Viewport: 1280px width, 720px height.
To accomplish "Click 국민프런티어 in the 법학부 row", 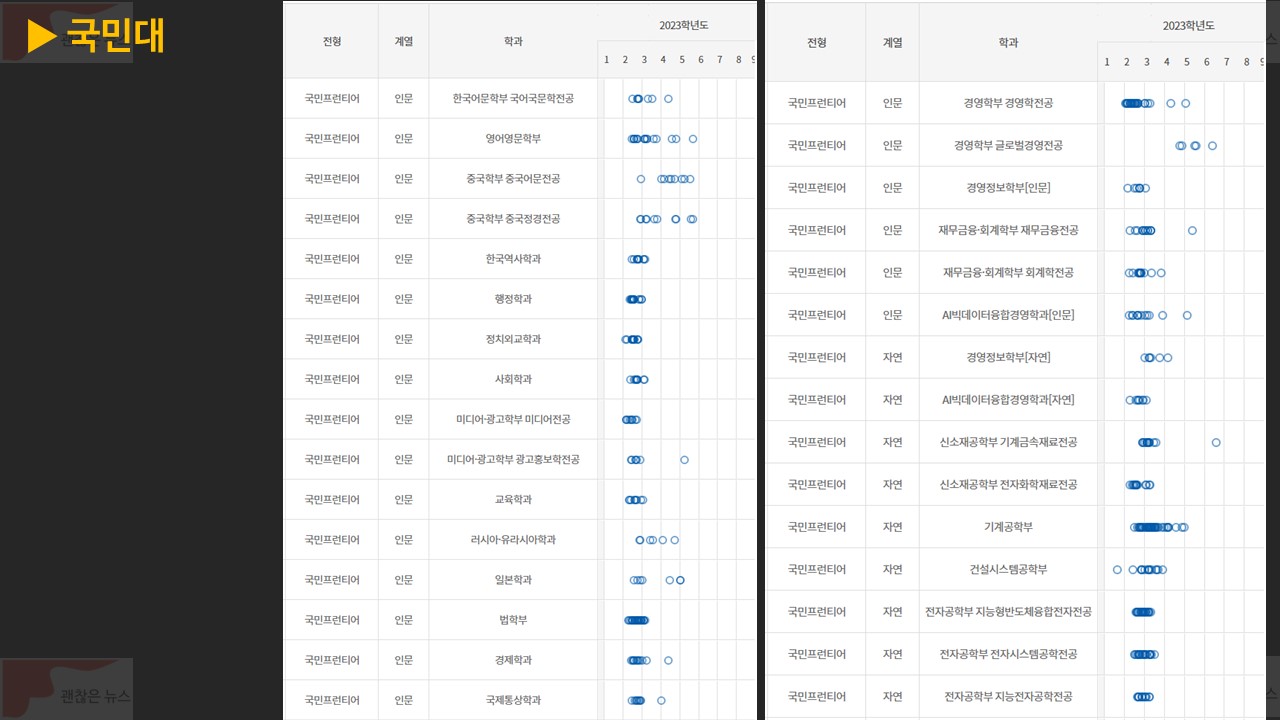I will 331,619.
